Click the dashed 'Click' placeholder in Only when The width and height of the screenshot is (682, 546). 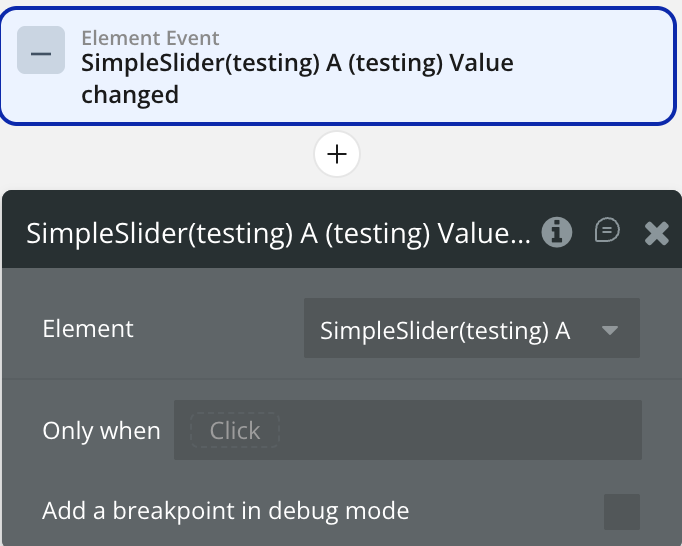[234, 430]
